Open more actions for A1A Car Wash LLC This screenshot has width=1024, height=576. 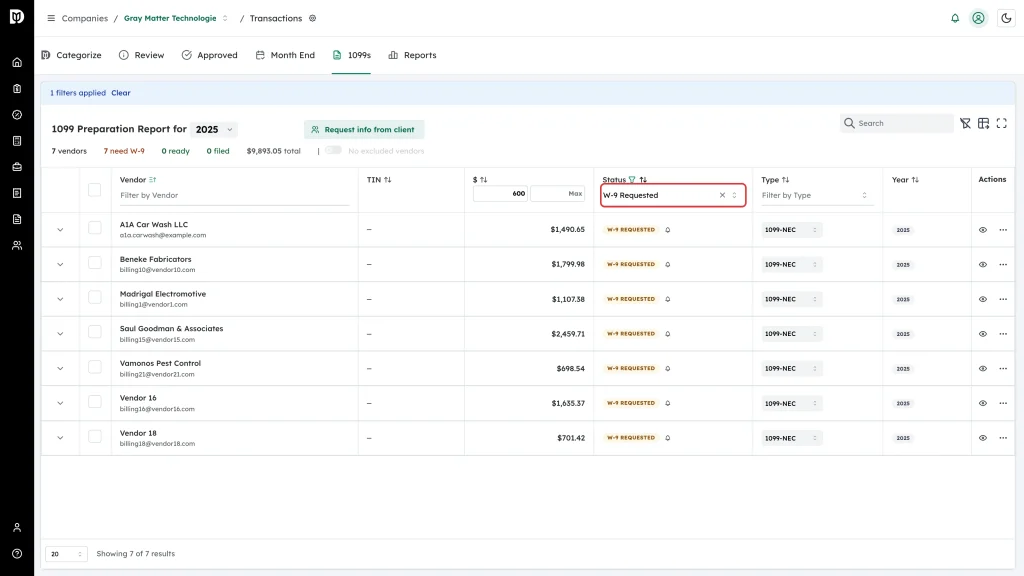click(x=1003, y=230)
